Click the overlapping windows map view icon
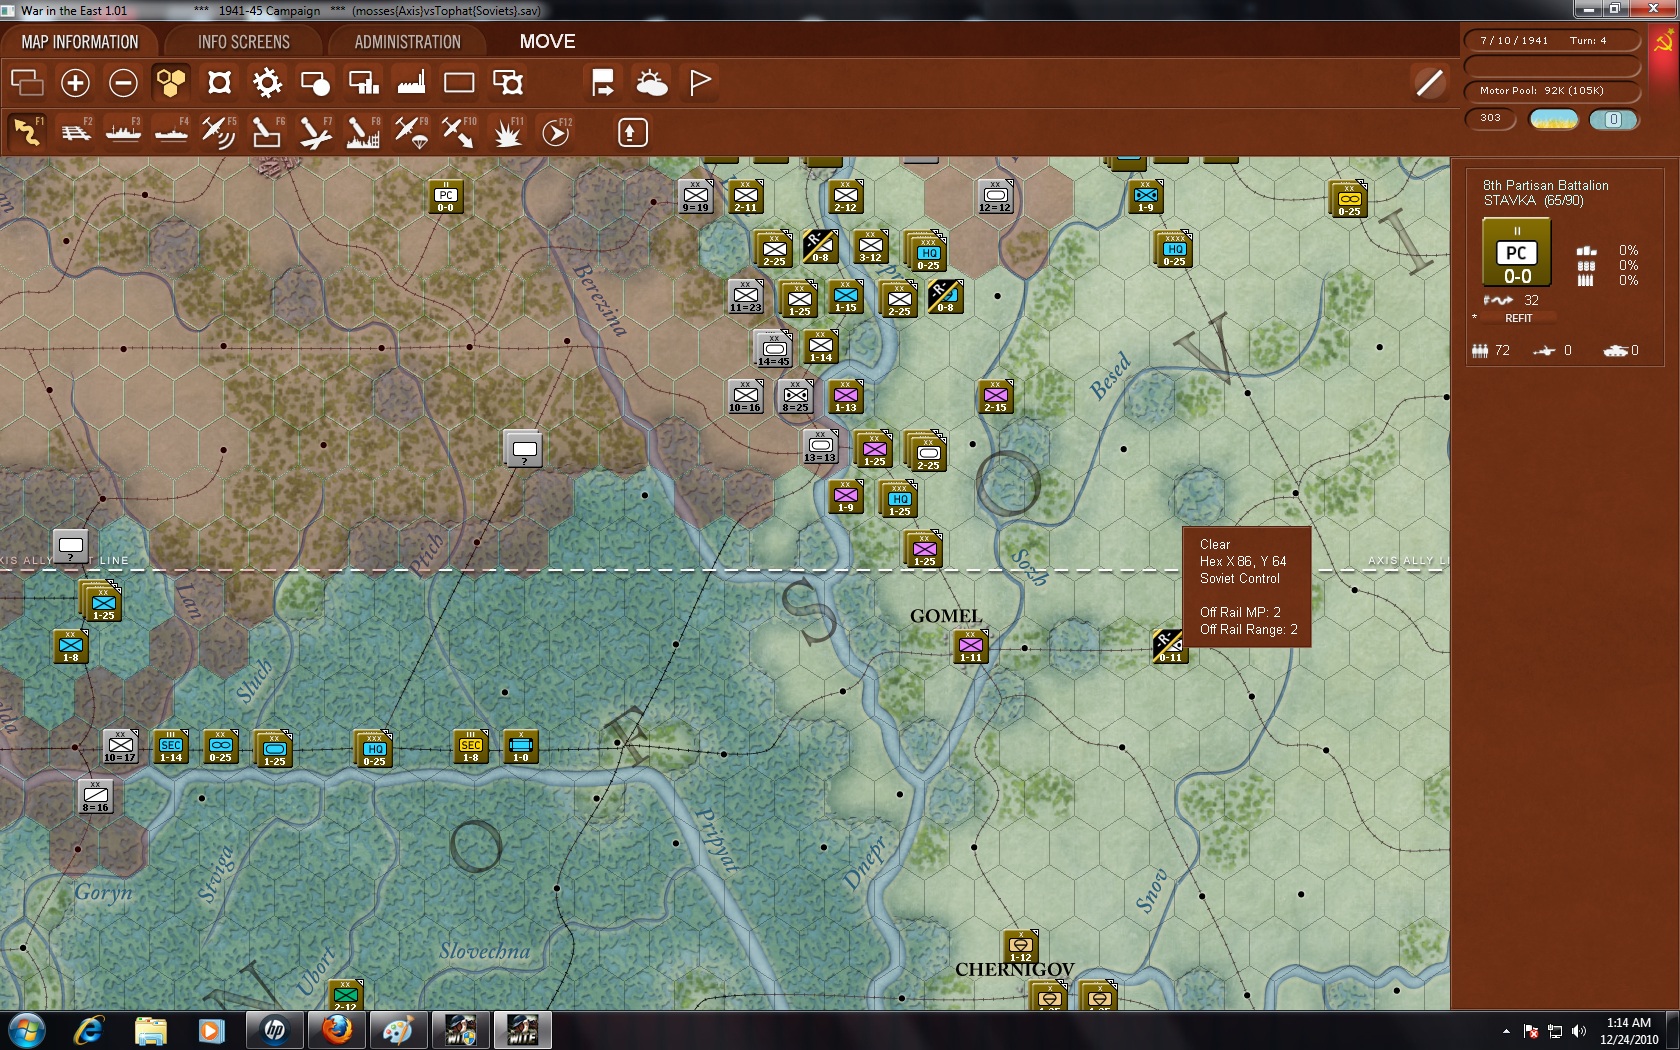 [x=27, y=82]
